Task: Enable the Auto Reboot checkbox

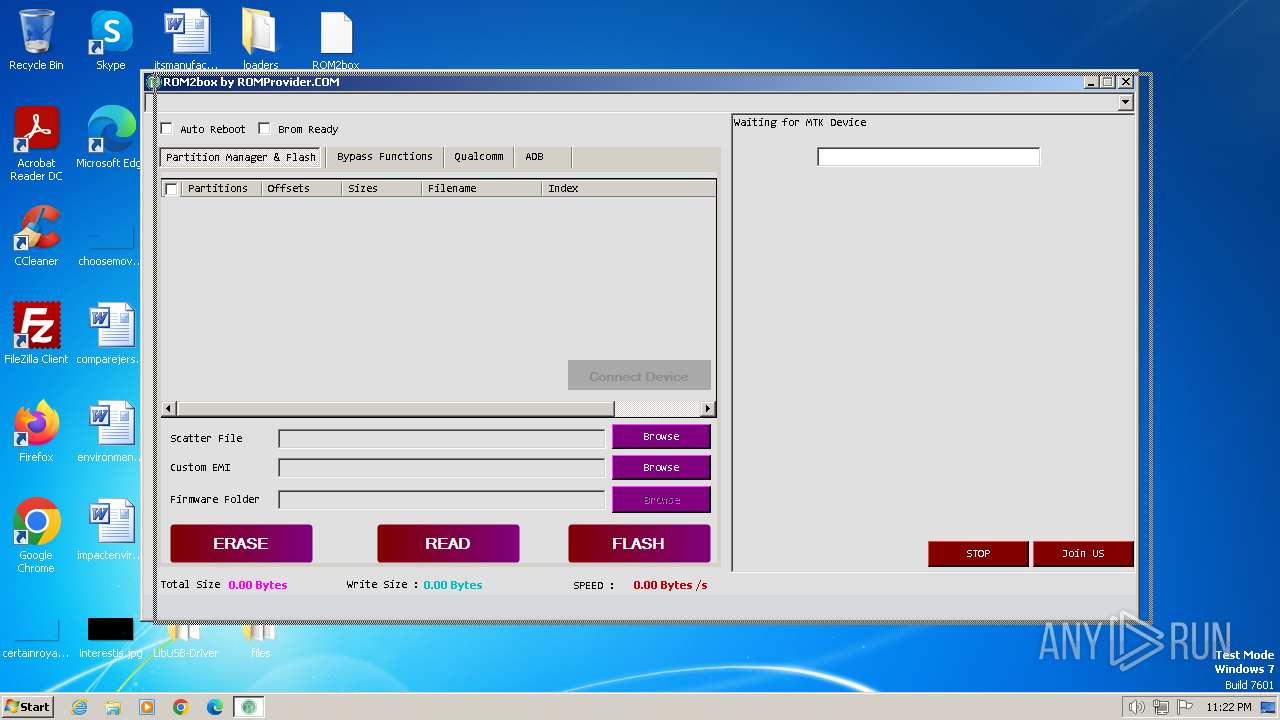Action: point(167,128)
